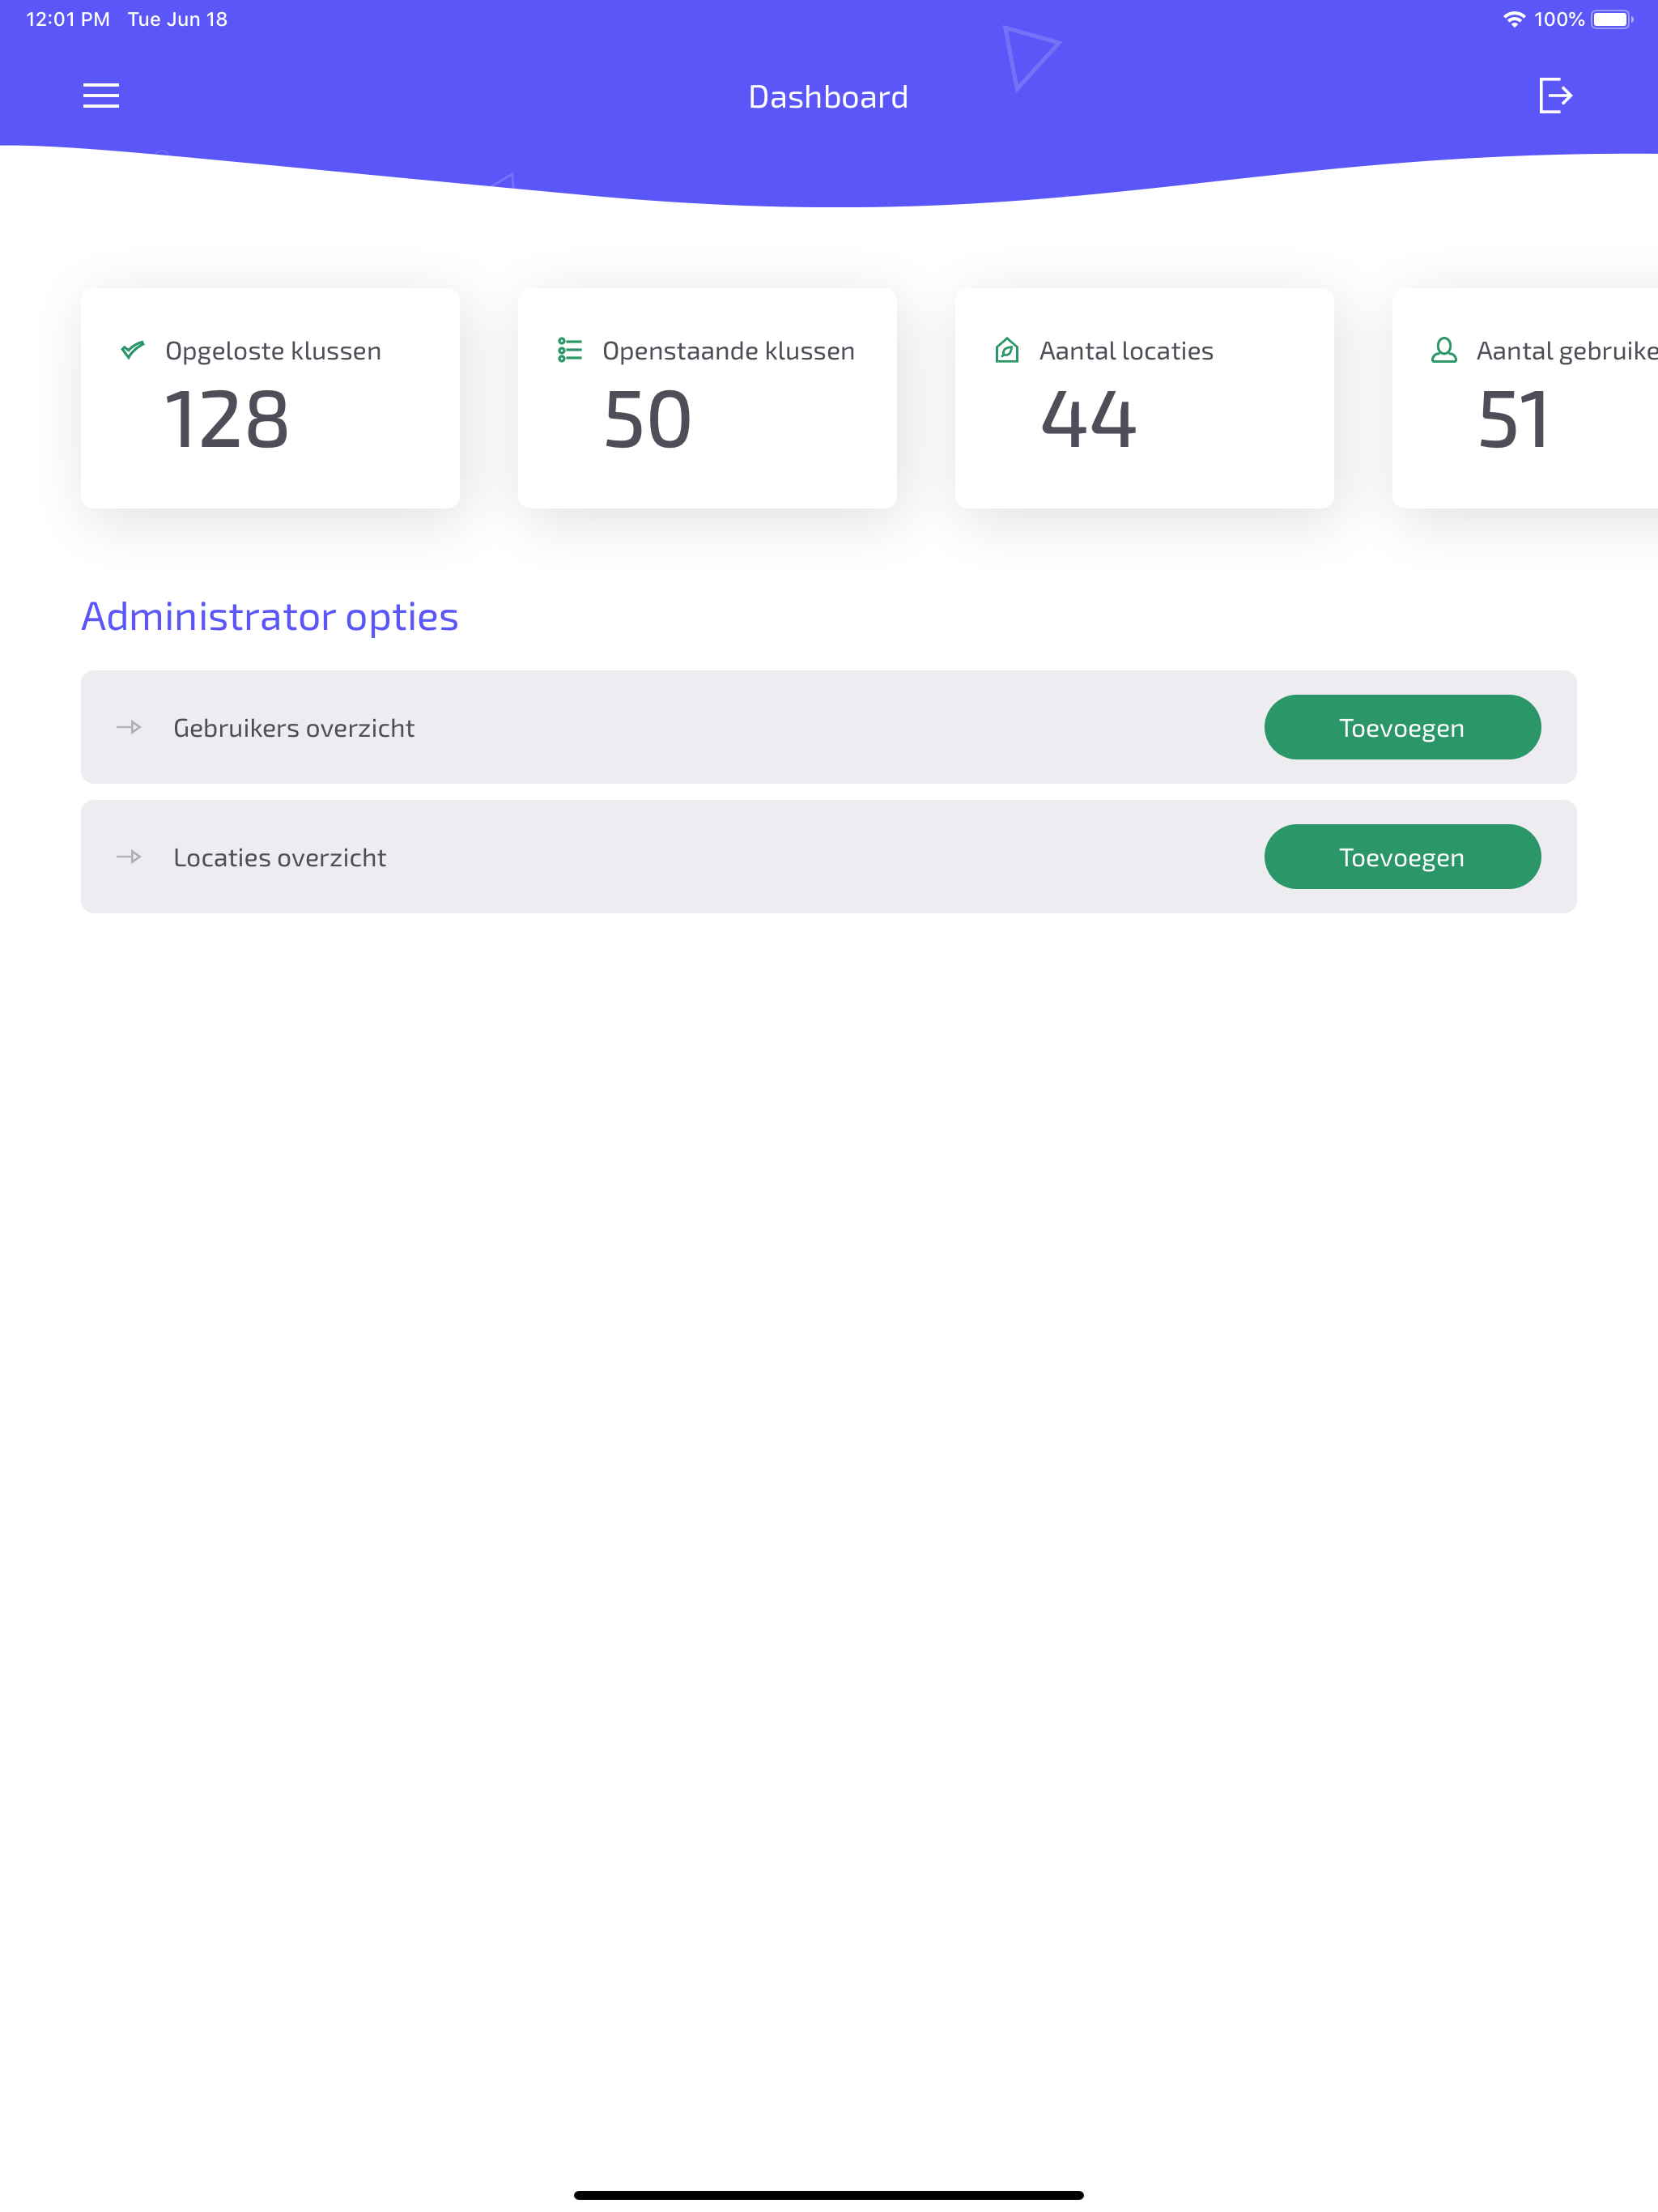Screen dimensions: 1658x2212
Task: Click the arrow icon beside Gebruikers overzicht
Action: [129, 727]
